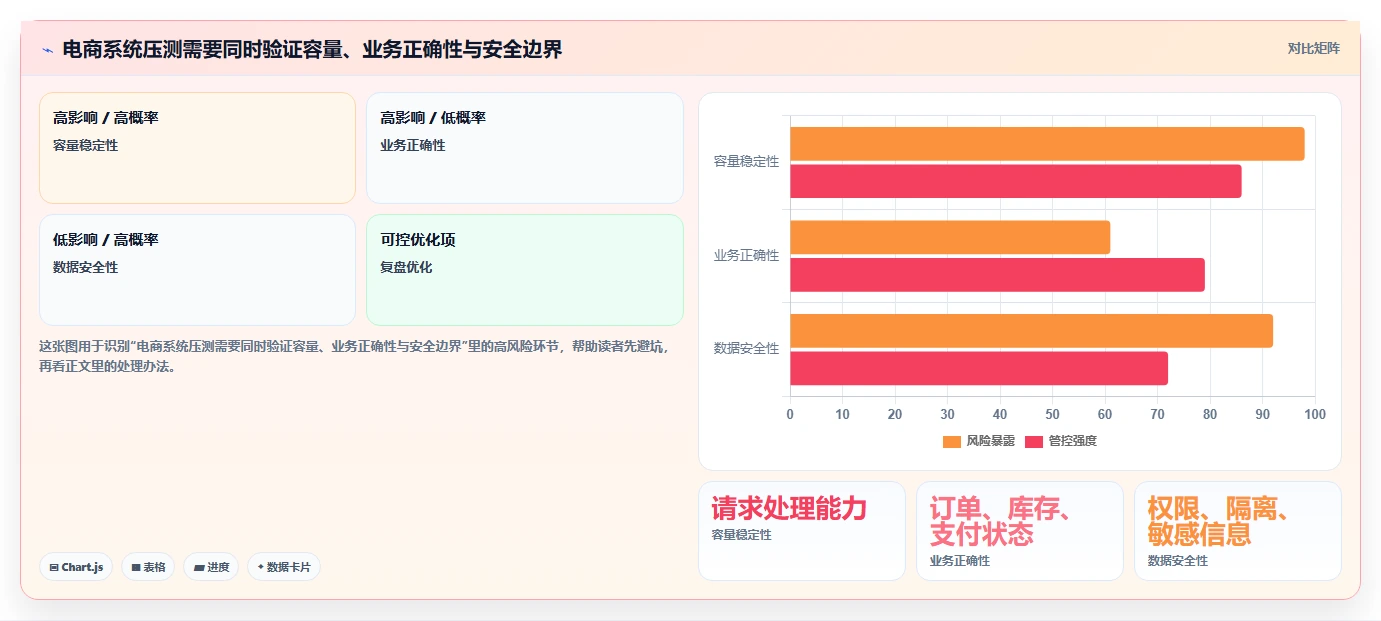This screenshot has height=621, width=1381.
Task: Click the 表格 tag chip
Action: (148, 567)
